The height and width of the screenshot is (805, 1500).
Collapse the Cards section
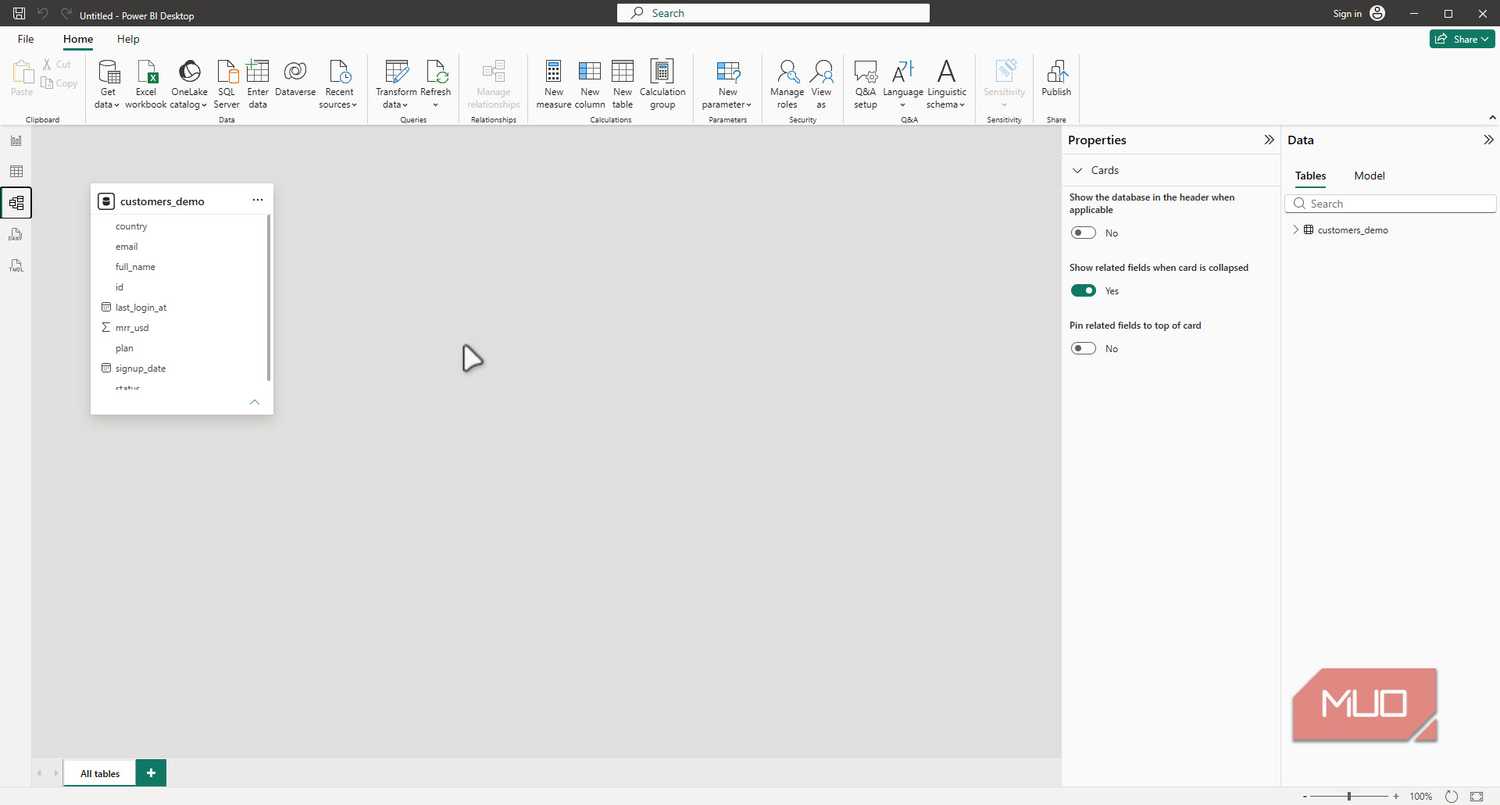point(1077,171)
